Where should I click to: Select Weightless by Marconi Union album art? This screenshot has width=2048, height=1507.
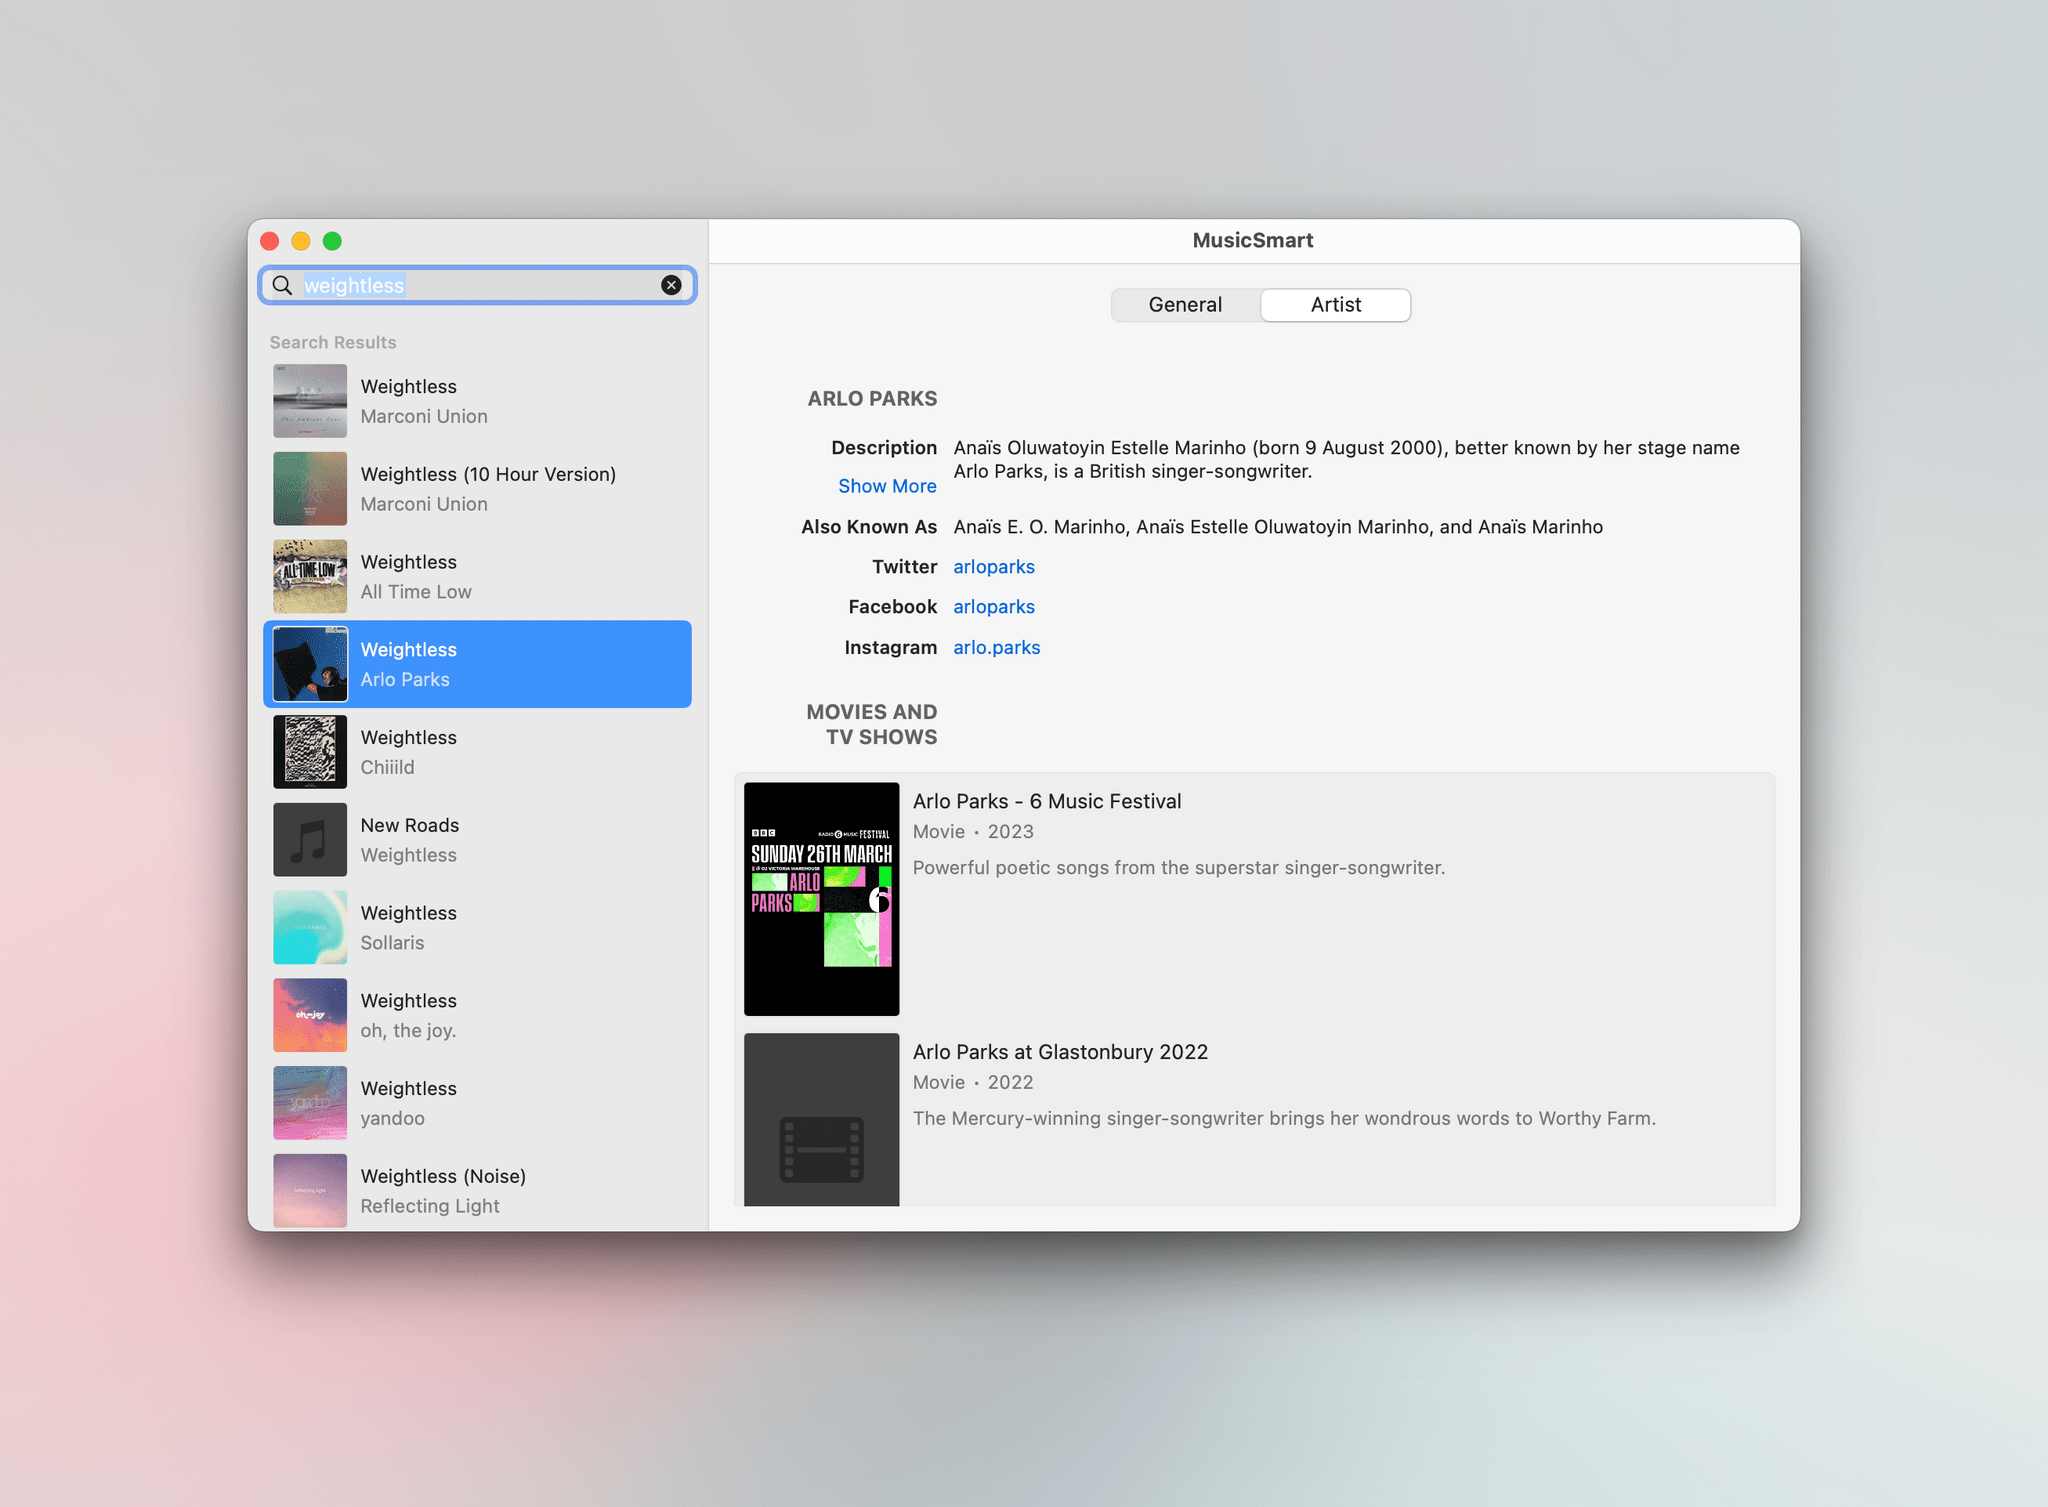pos(310,401)
